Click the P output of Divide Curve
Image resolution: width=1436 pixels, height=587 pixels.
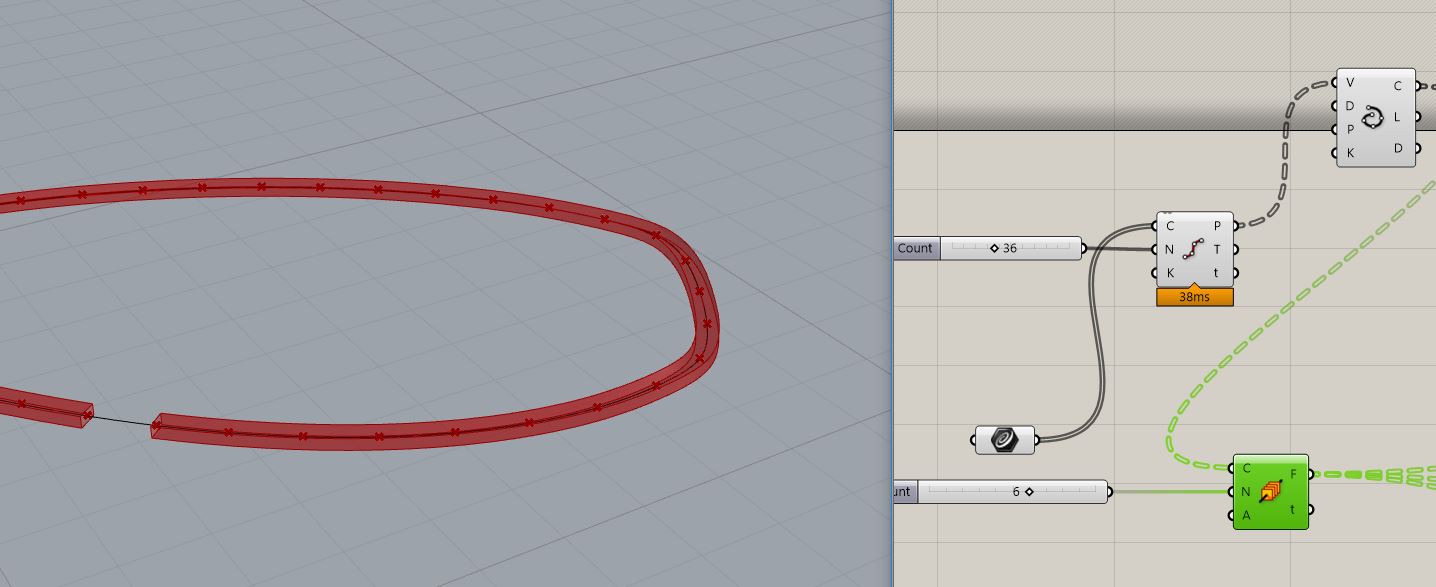(x=1218, y=226)
